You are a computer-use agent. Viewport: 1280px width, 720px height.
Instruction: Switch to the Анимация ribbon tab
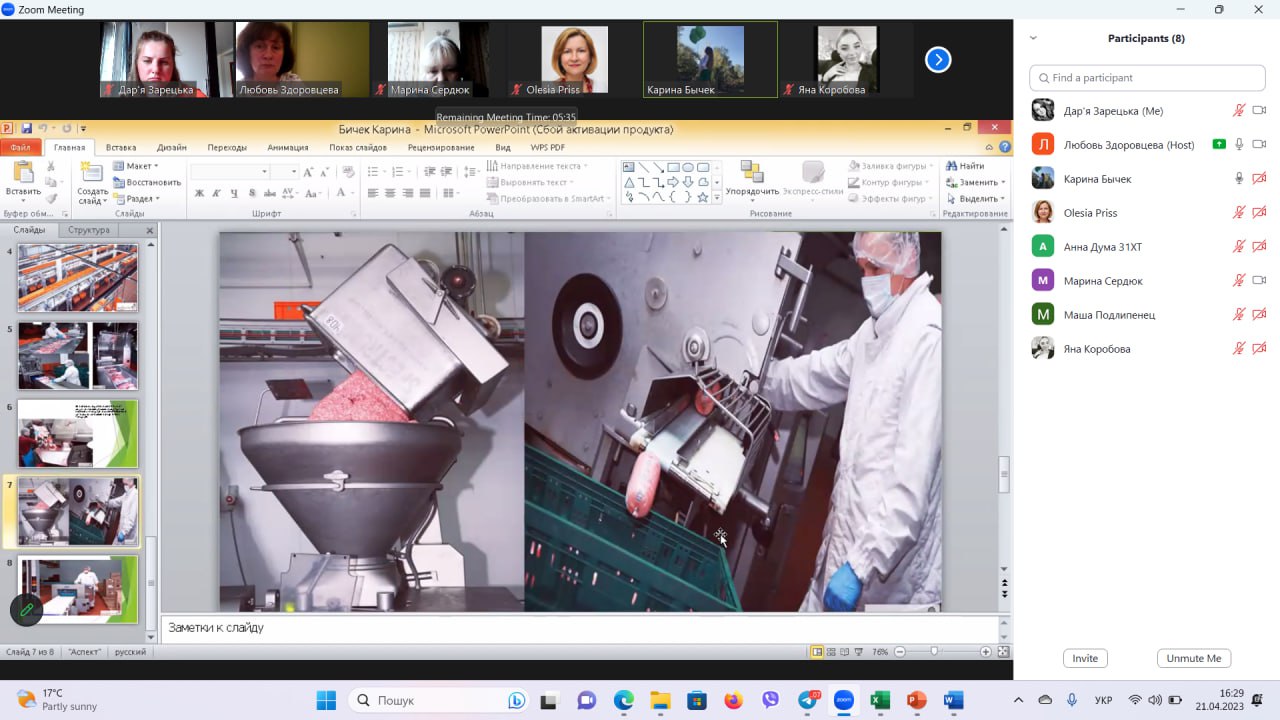click(x=288, y=147)
